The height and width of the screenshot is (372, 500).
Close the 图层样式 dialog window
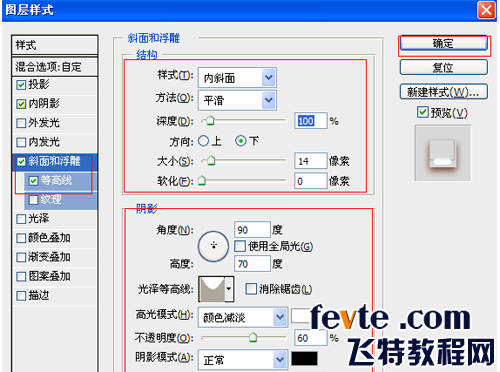(486, 10)
